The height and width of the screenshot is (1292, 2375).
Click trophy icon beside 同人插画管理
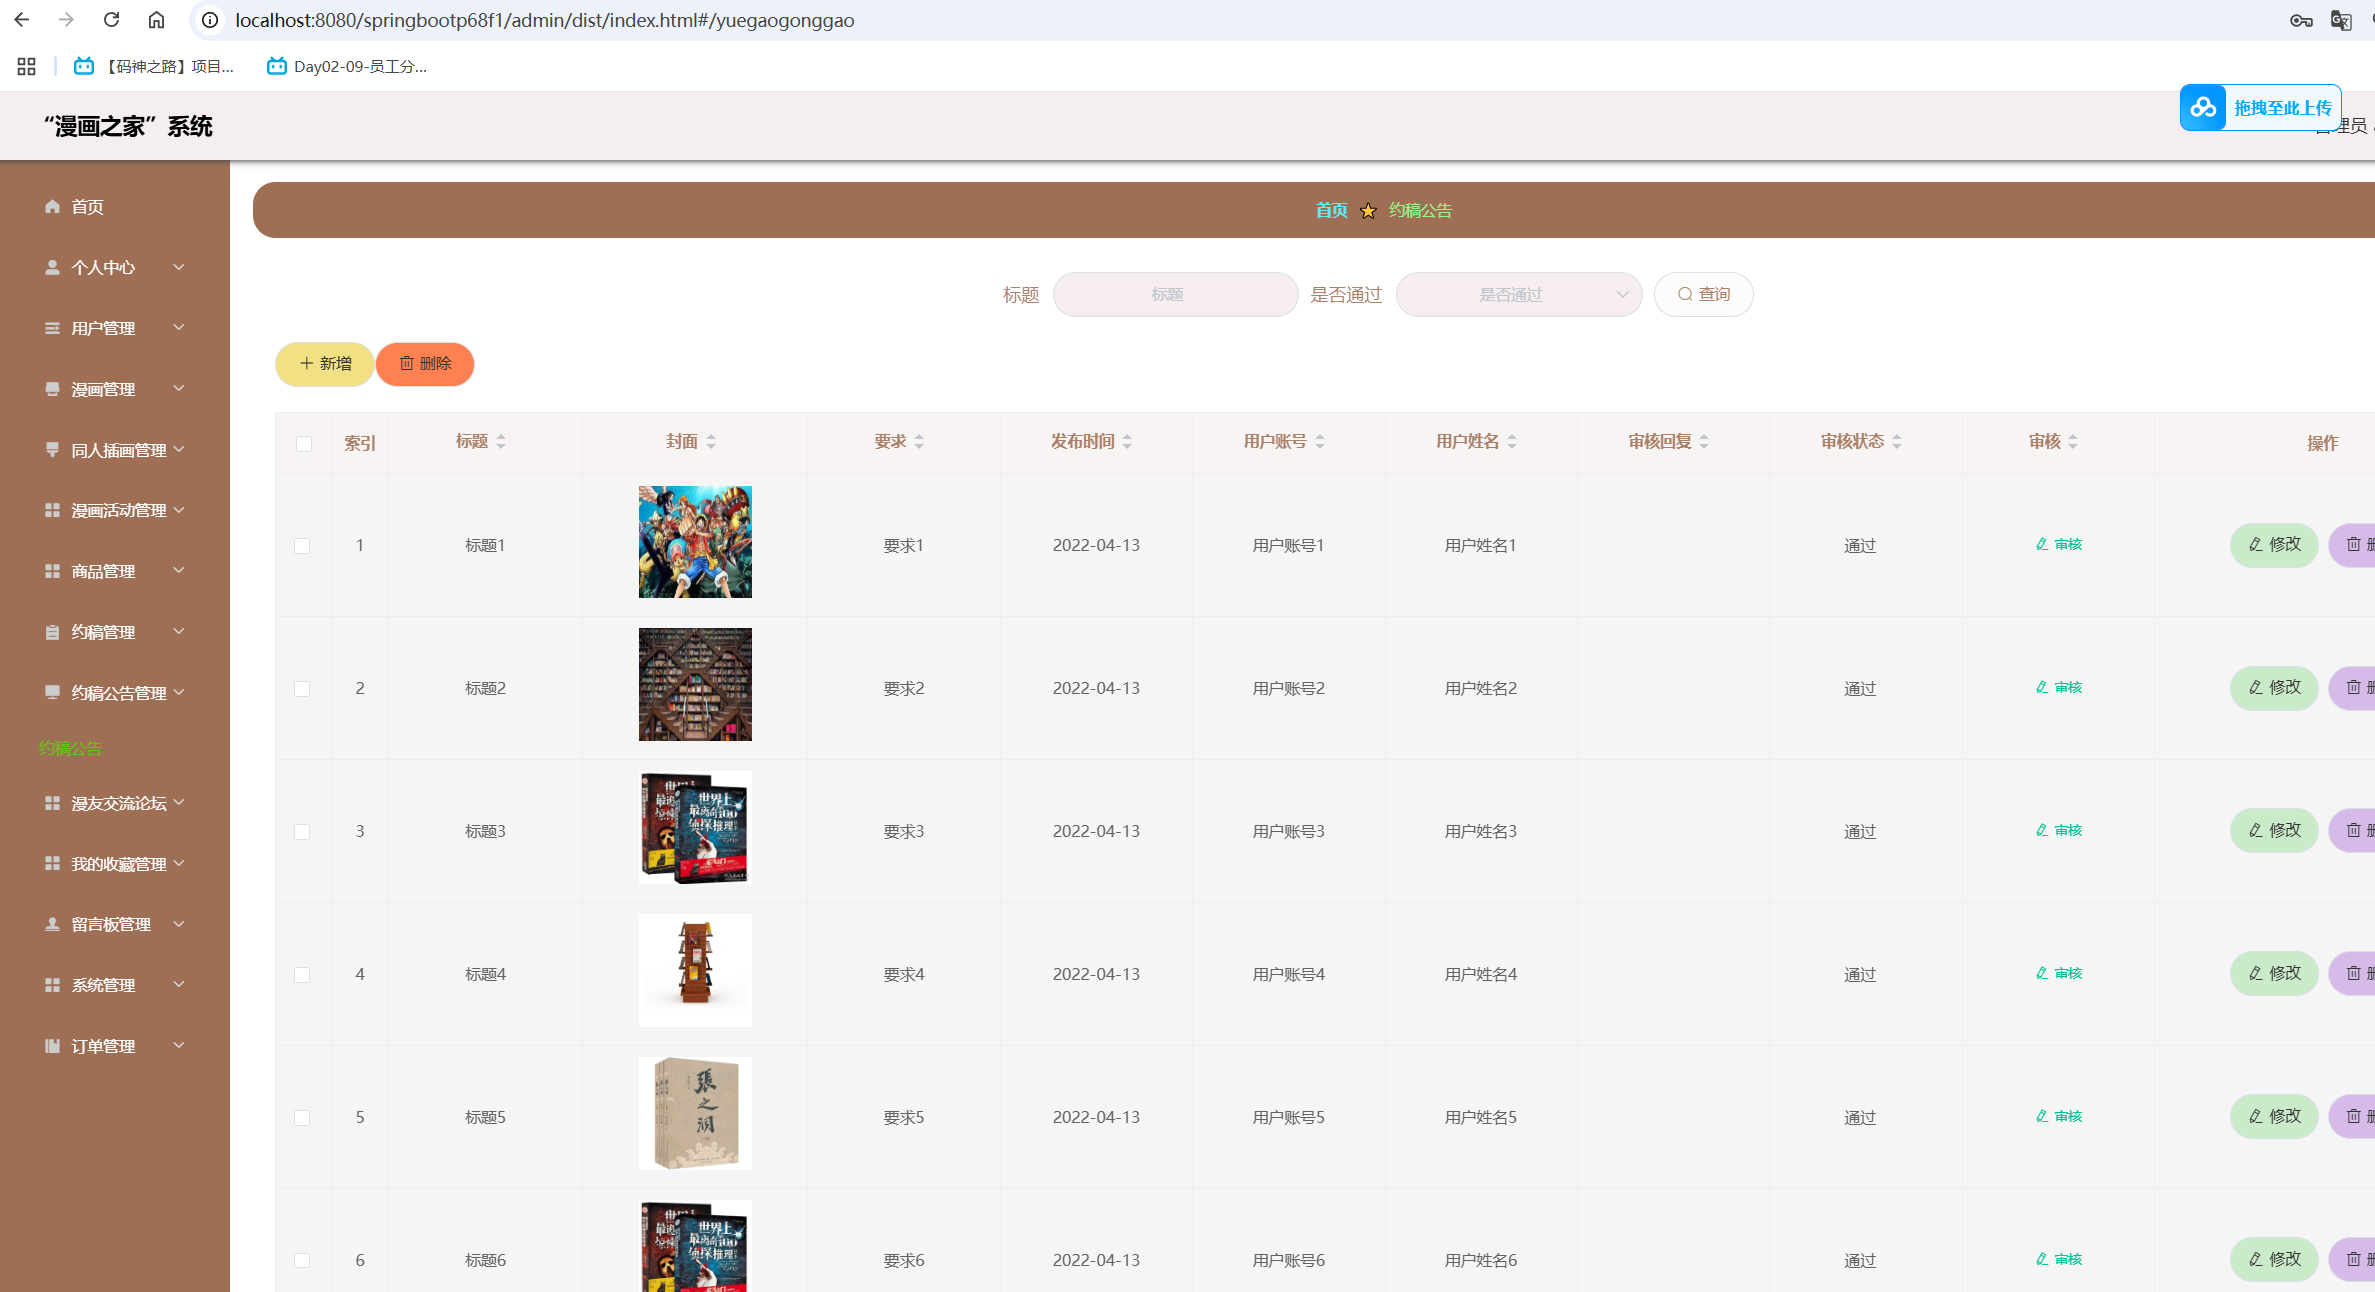point(52,450)
